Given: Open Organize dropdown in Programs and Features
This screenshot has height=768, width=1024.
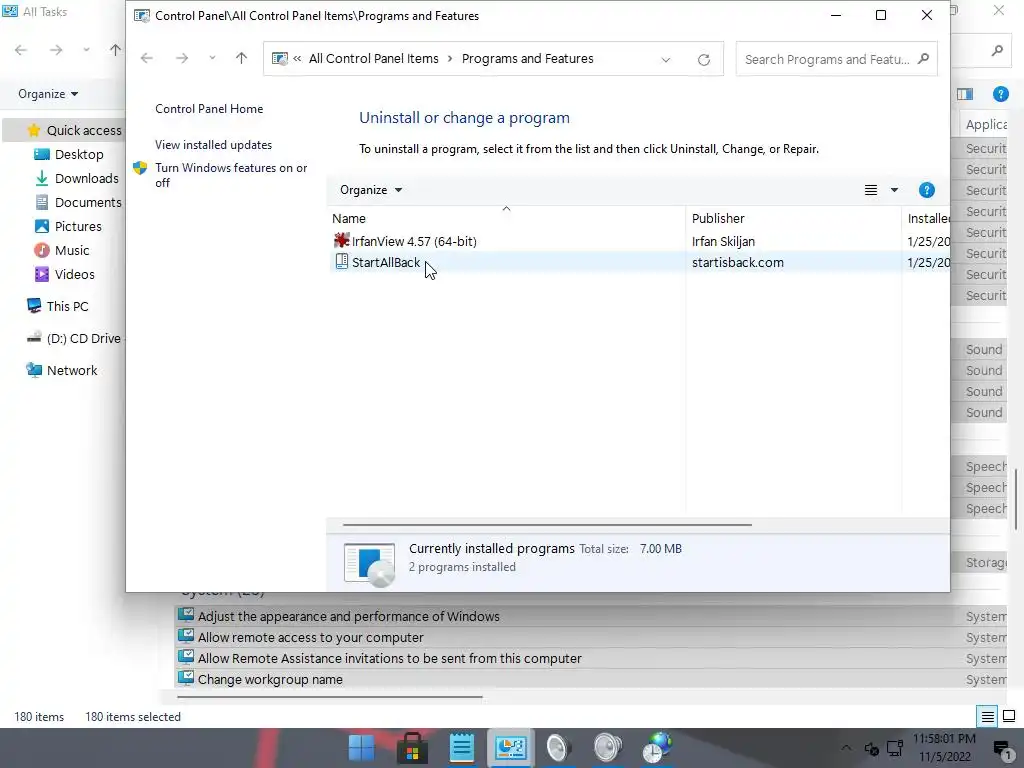Looking at the screenshot, I should pyautogui.click(x=371, y=190).
